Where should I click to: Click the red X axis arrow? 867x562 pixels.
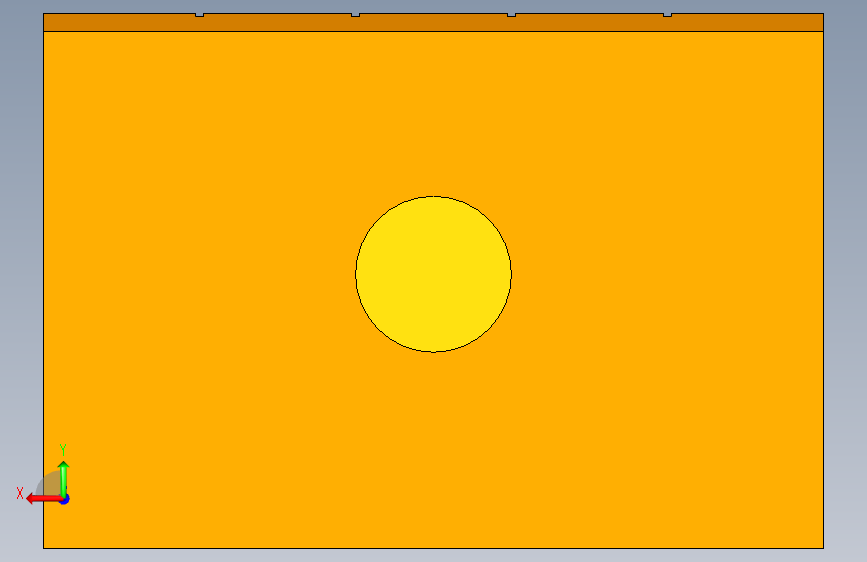[x=43, y=499]
